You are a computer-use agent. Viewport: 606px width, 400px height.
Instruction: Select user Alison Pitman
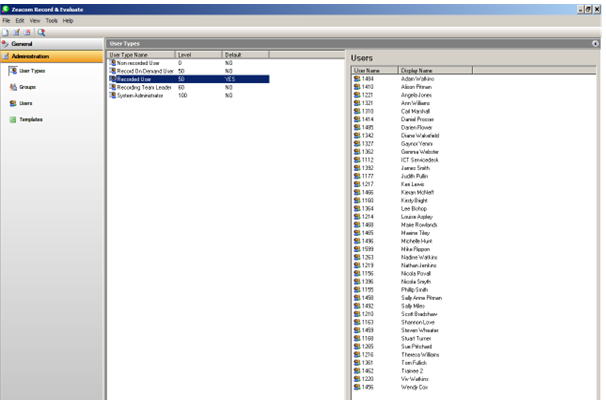pos(416,87)
